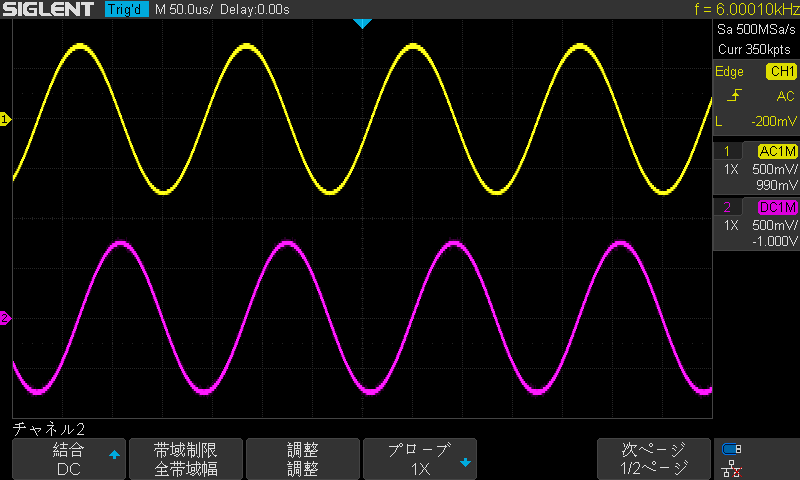Click the Curr 350kpts memory depth text
800x480 pixels.
point(754,49)
